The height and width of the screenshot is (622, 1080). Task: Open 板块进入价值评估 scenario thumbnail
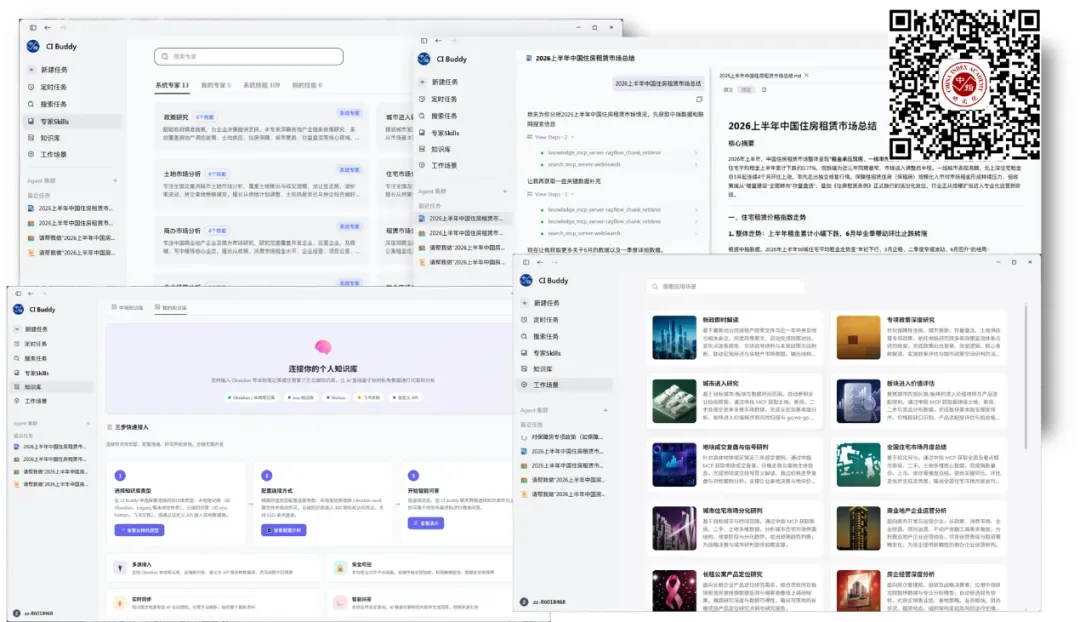click(x=858, y=401)
